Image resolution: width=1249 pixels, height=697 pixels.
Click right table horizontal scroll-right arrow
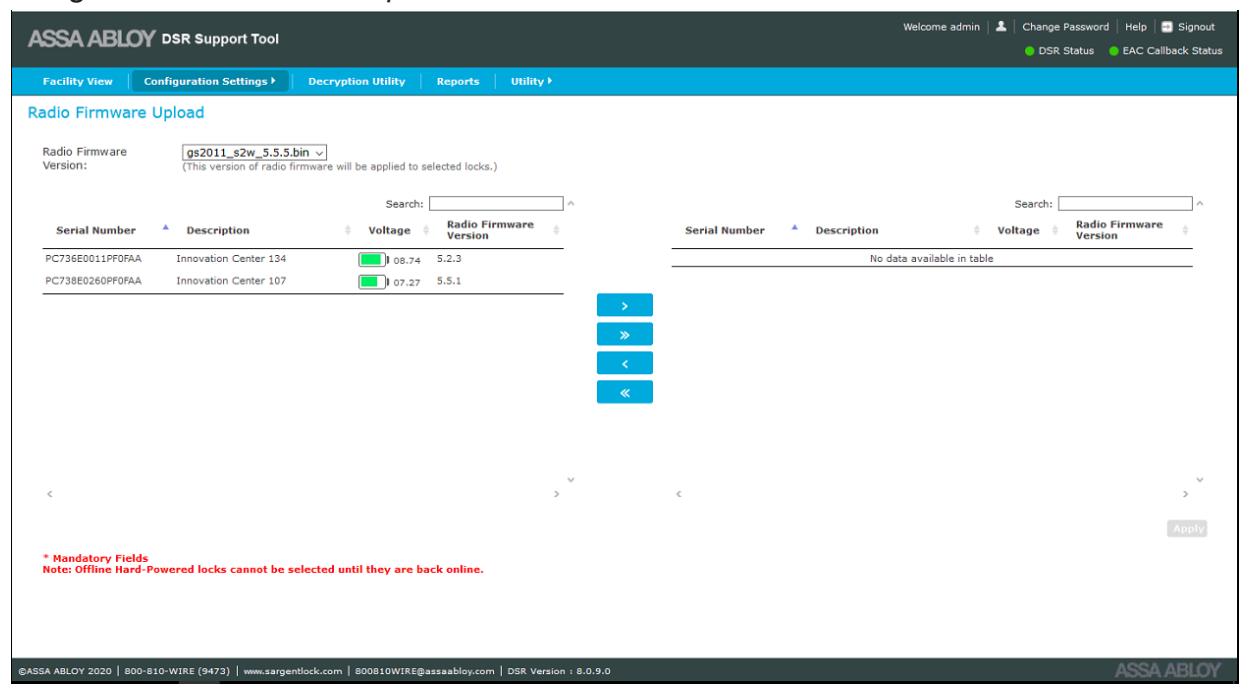pyautogui.click(x=1187, y=495)
